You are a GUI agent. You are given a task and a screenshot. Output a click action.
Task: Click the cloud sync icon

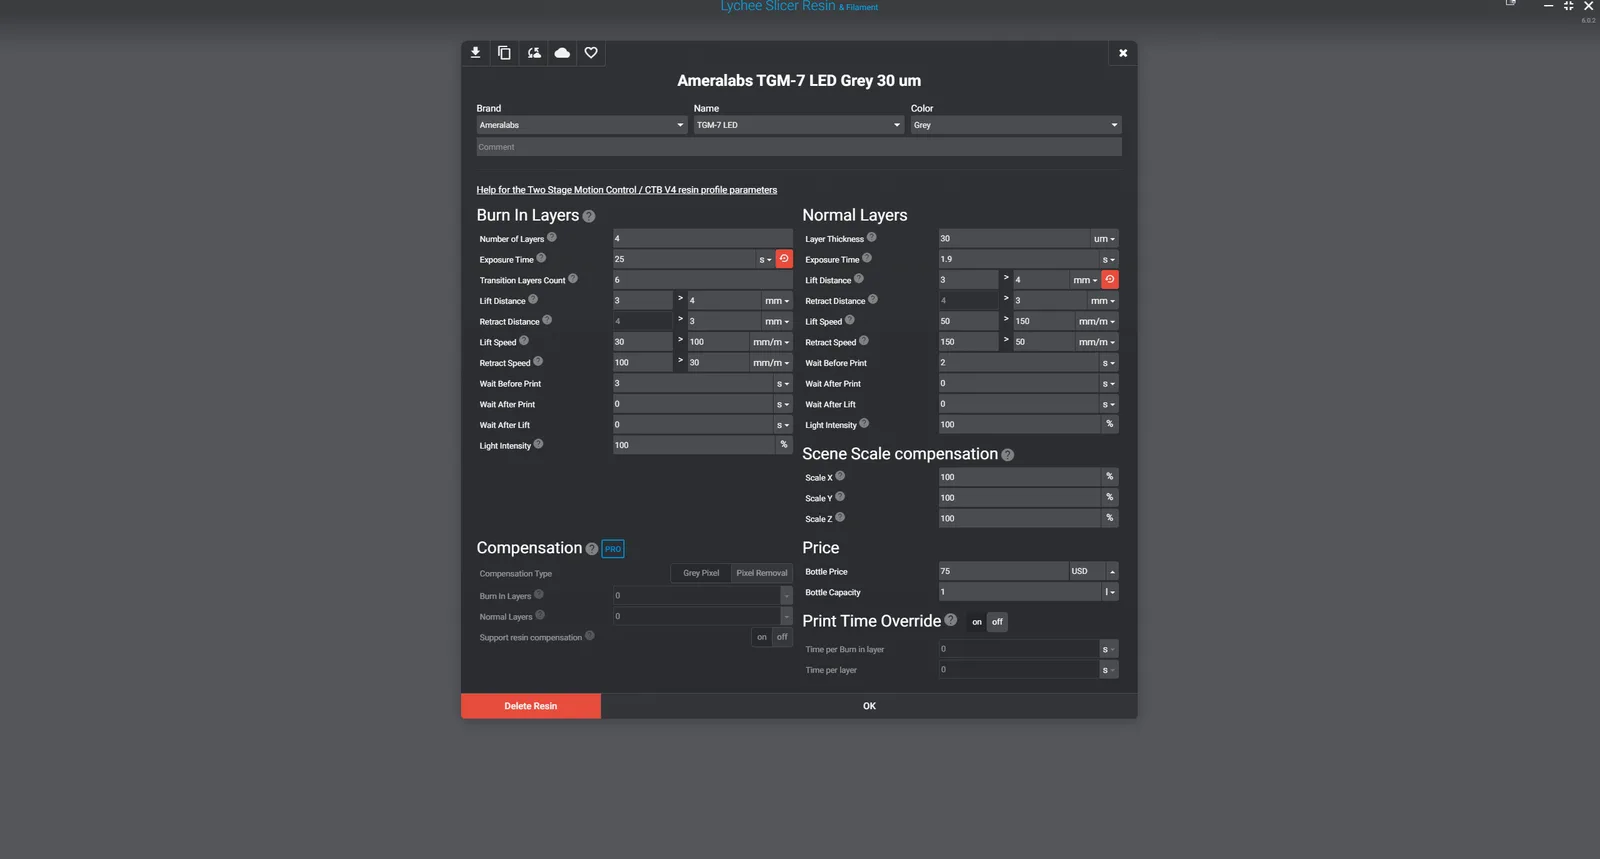[x=562, y=53]
